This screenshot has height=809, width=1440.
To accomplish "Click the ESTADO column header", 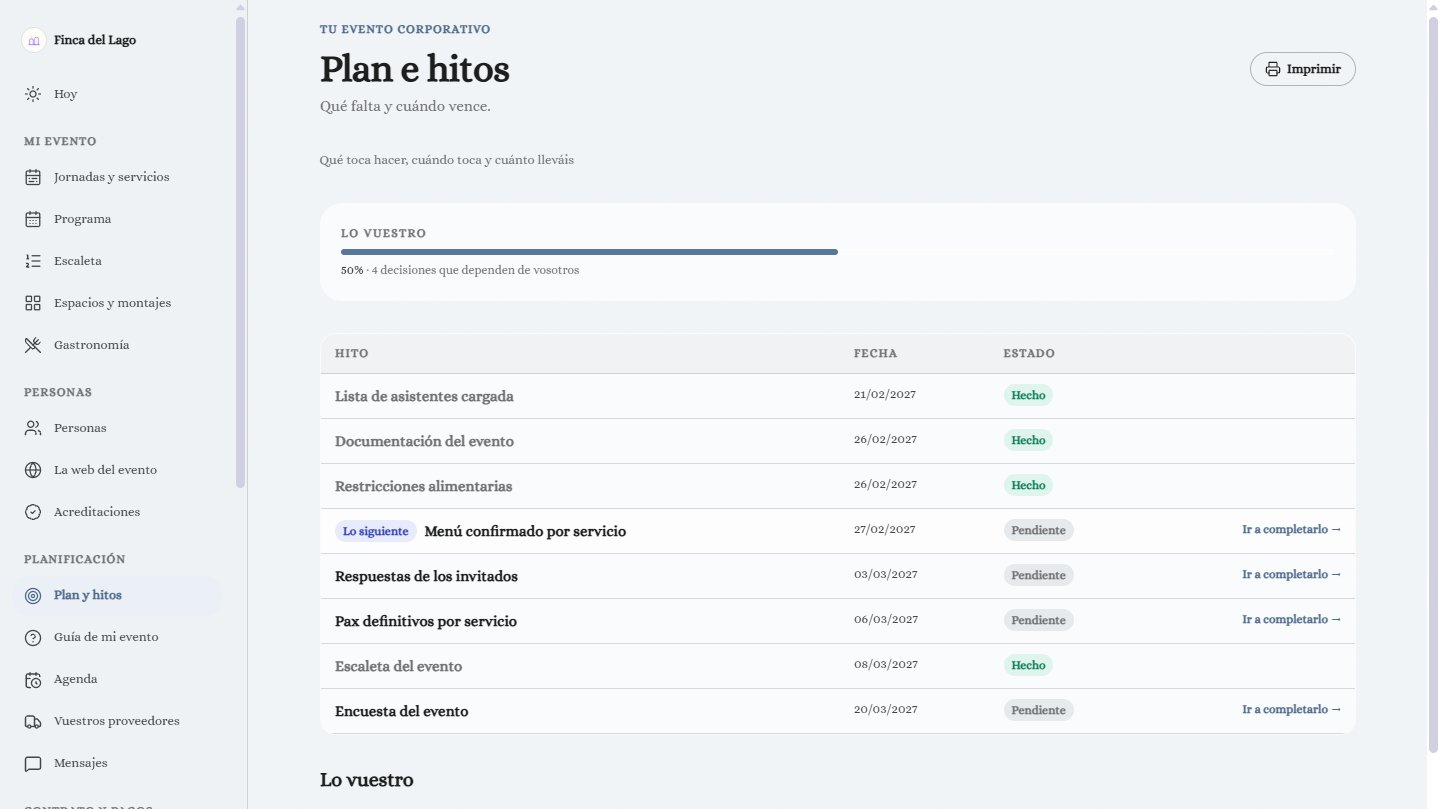I will (1029, 354).
